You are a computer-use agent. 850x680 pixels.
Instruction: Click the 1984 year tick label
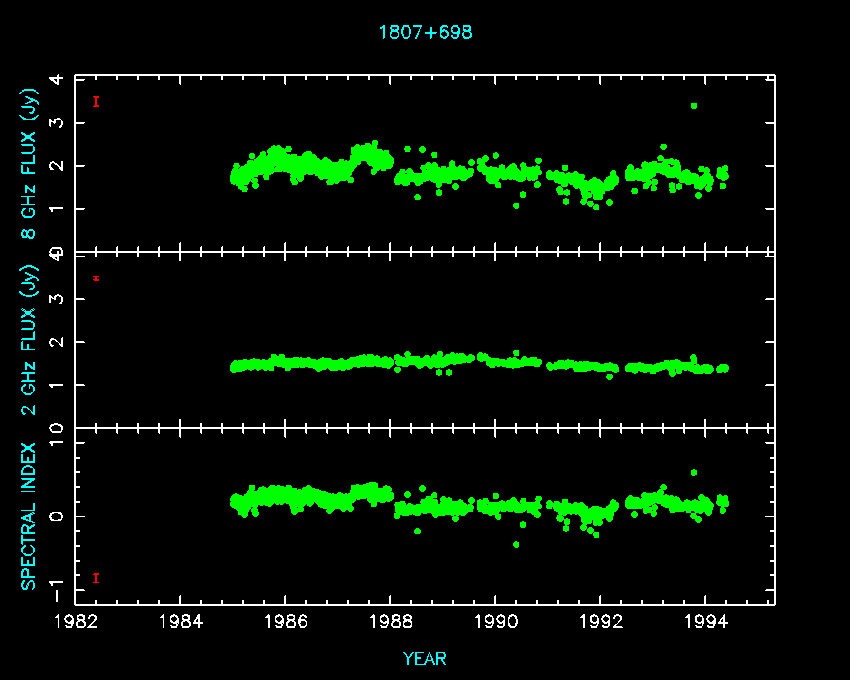pyautogui.click(x=181, y=622)
